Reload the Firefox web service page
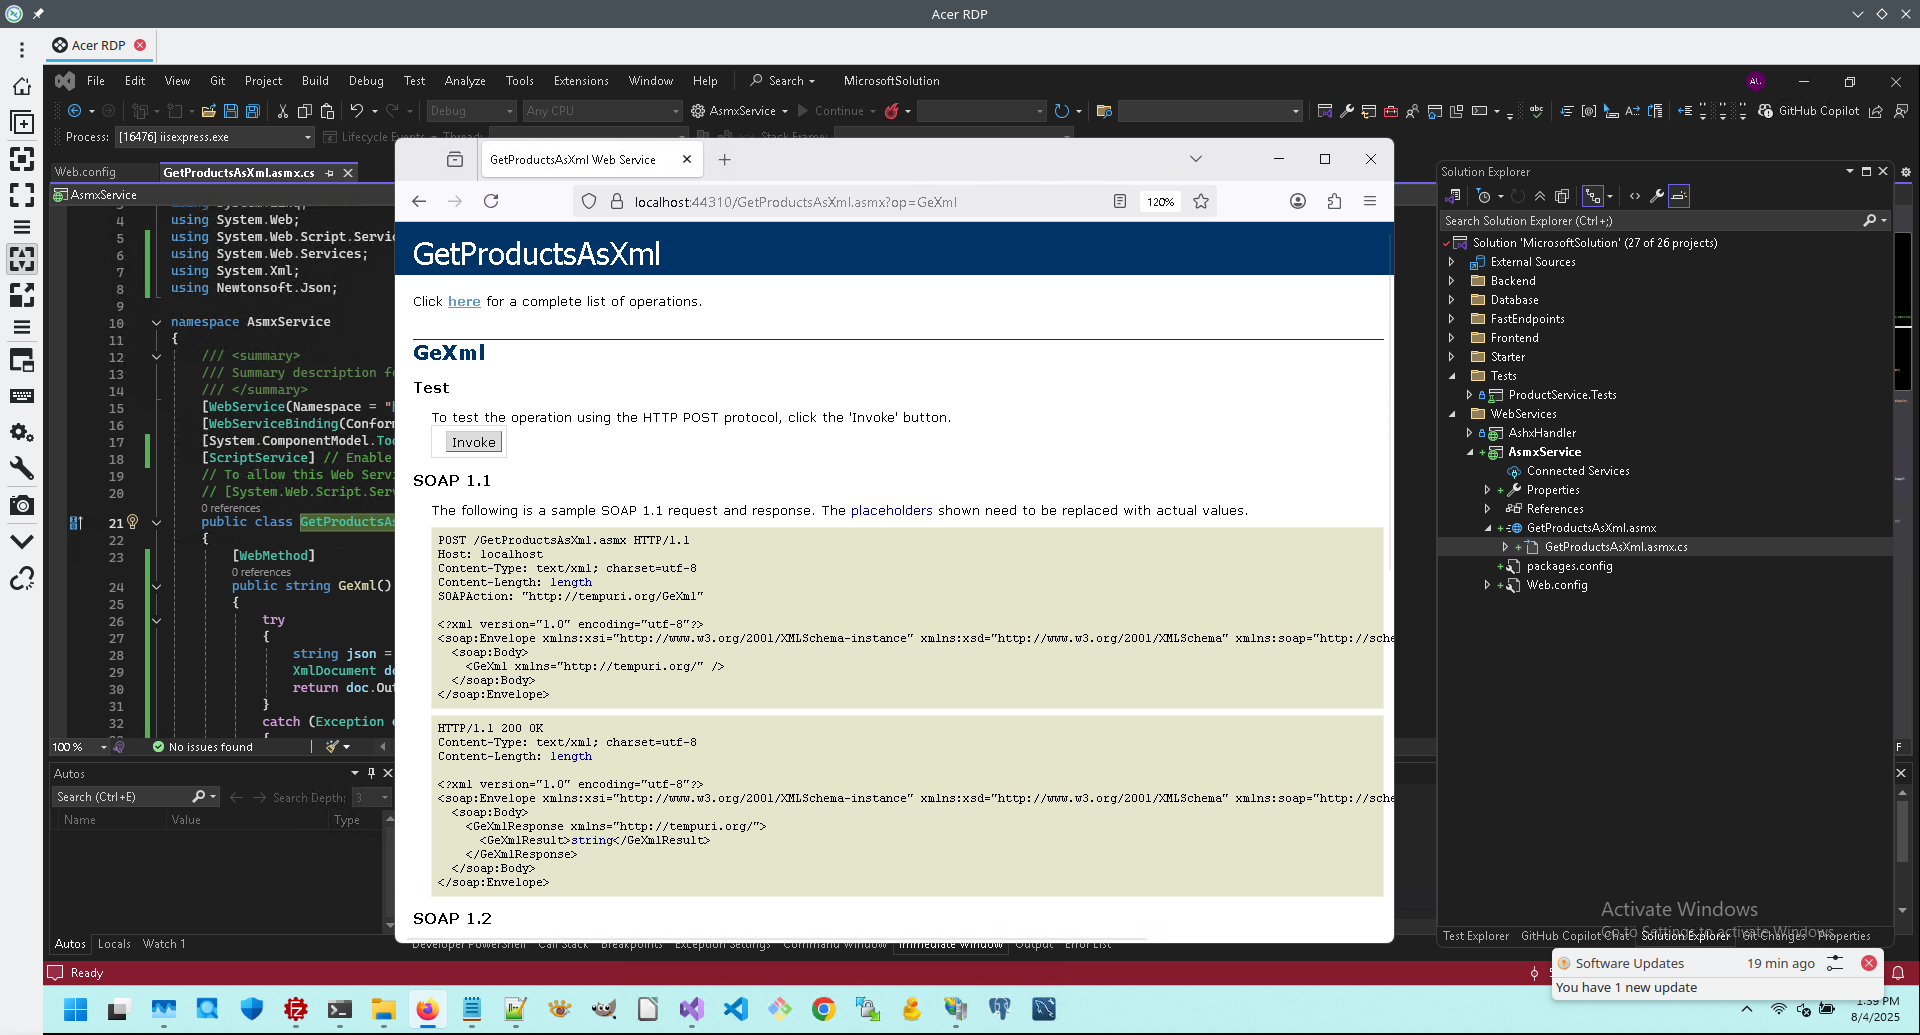Screen dimensions: 1920x1035 point(491,201)
